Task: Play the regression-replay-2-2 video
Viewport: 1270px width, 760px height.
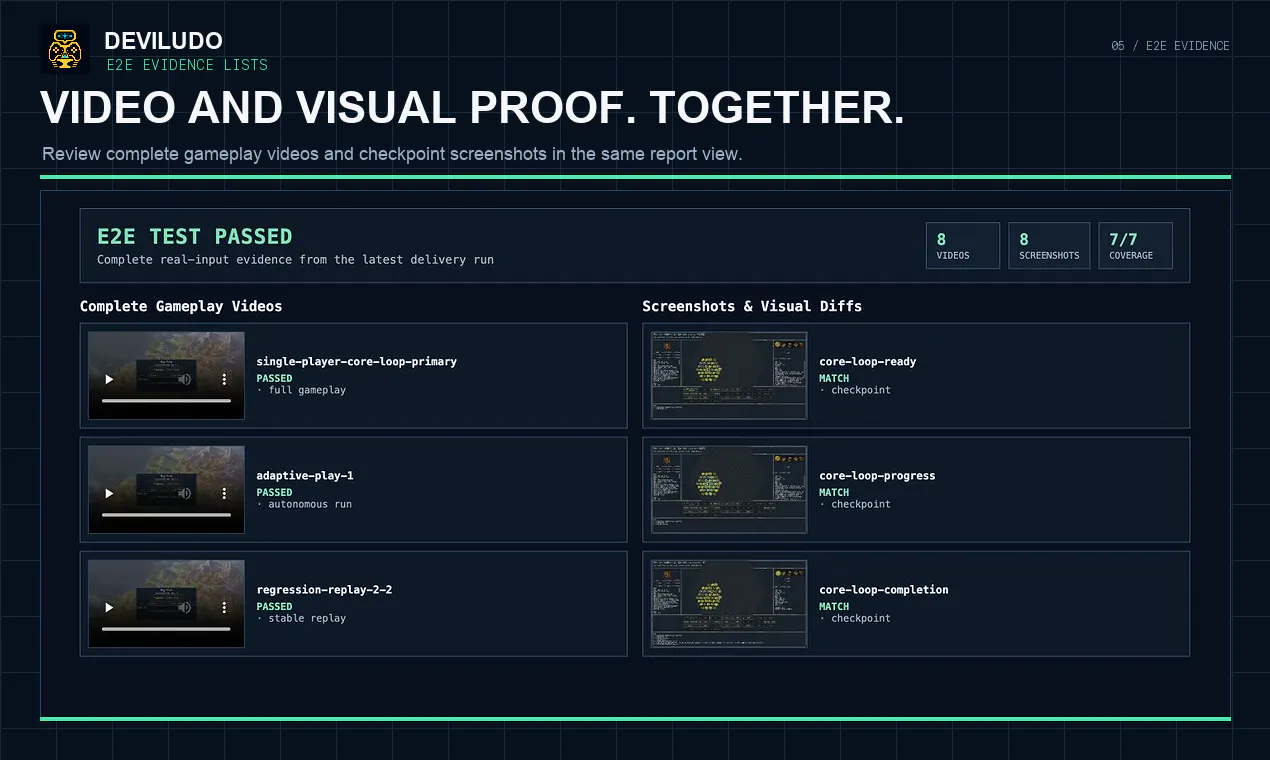Action: coord(109,608)
